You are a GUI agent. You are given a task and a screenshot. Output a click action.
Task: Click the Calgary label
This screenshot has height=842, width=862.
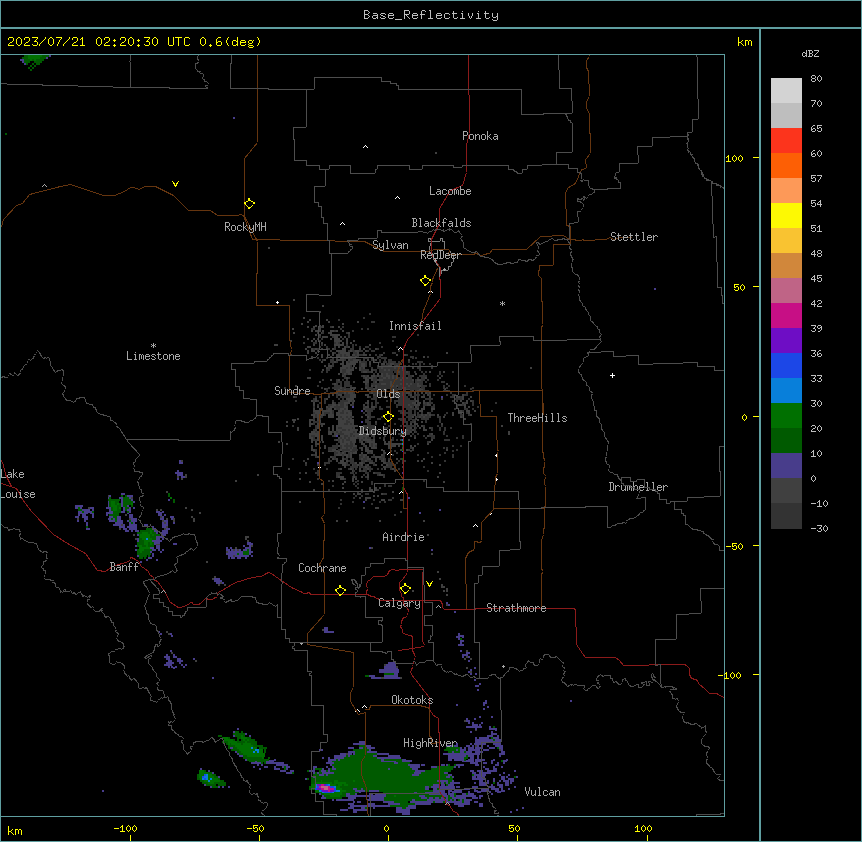click(x=400, y=603)
